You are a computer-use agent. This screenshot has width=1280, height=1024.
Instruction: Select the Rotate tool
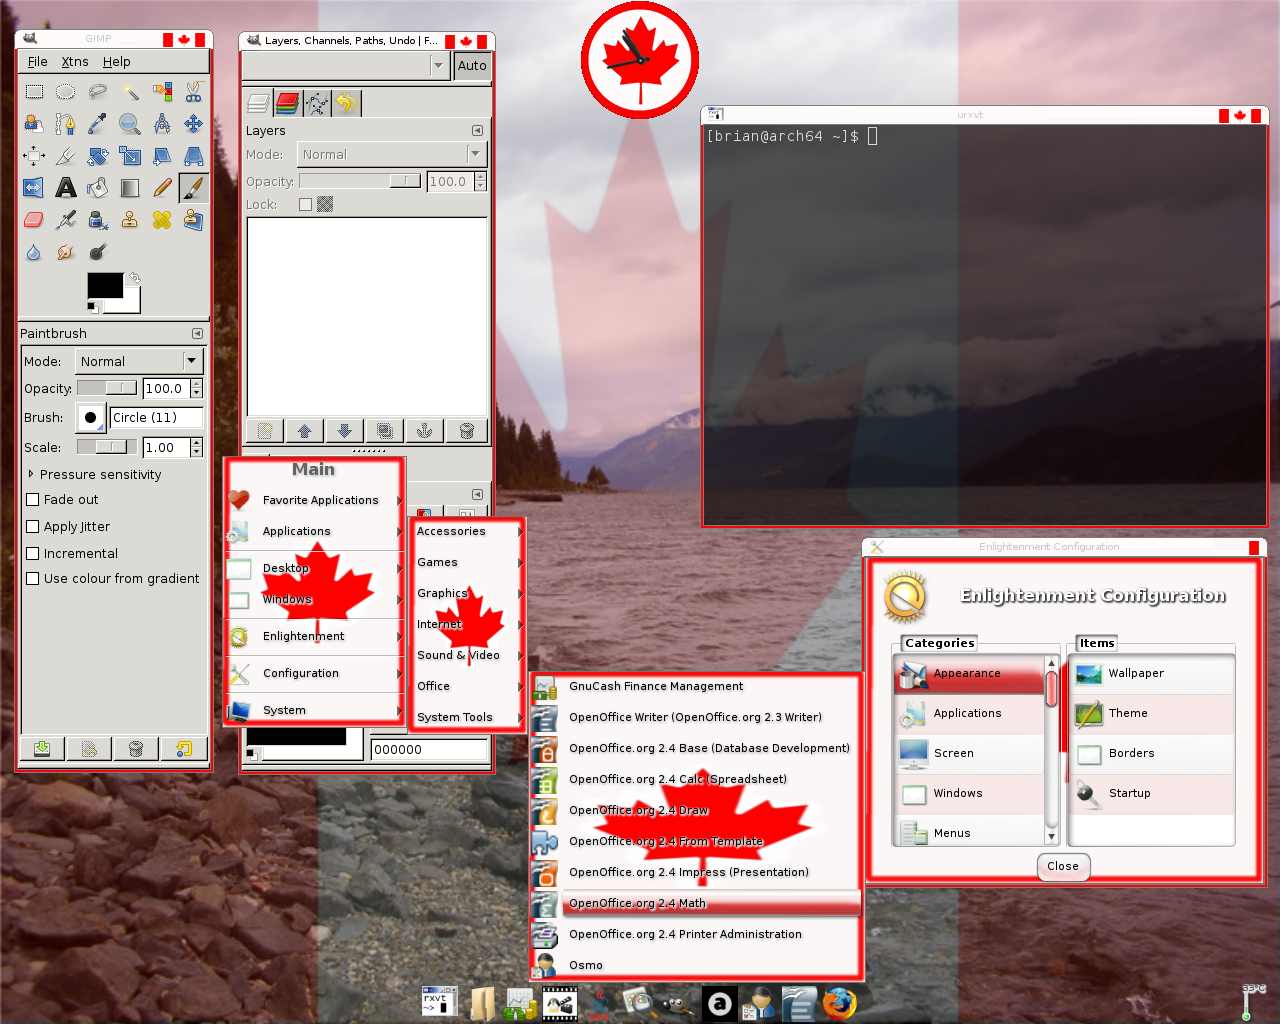98,156
